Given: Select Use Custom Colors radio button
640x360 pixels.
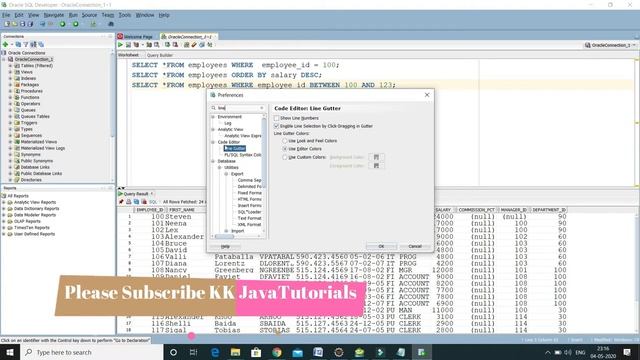Looking at the screenshot, I should (x=285, y=157).
